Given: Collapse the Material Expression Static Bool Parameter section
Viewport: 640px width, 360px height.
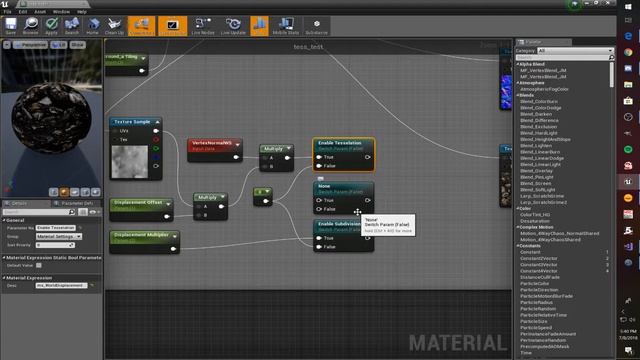Looking at the screenshot, I should (4, 258).
